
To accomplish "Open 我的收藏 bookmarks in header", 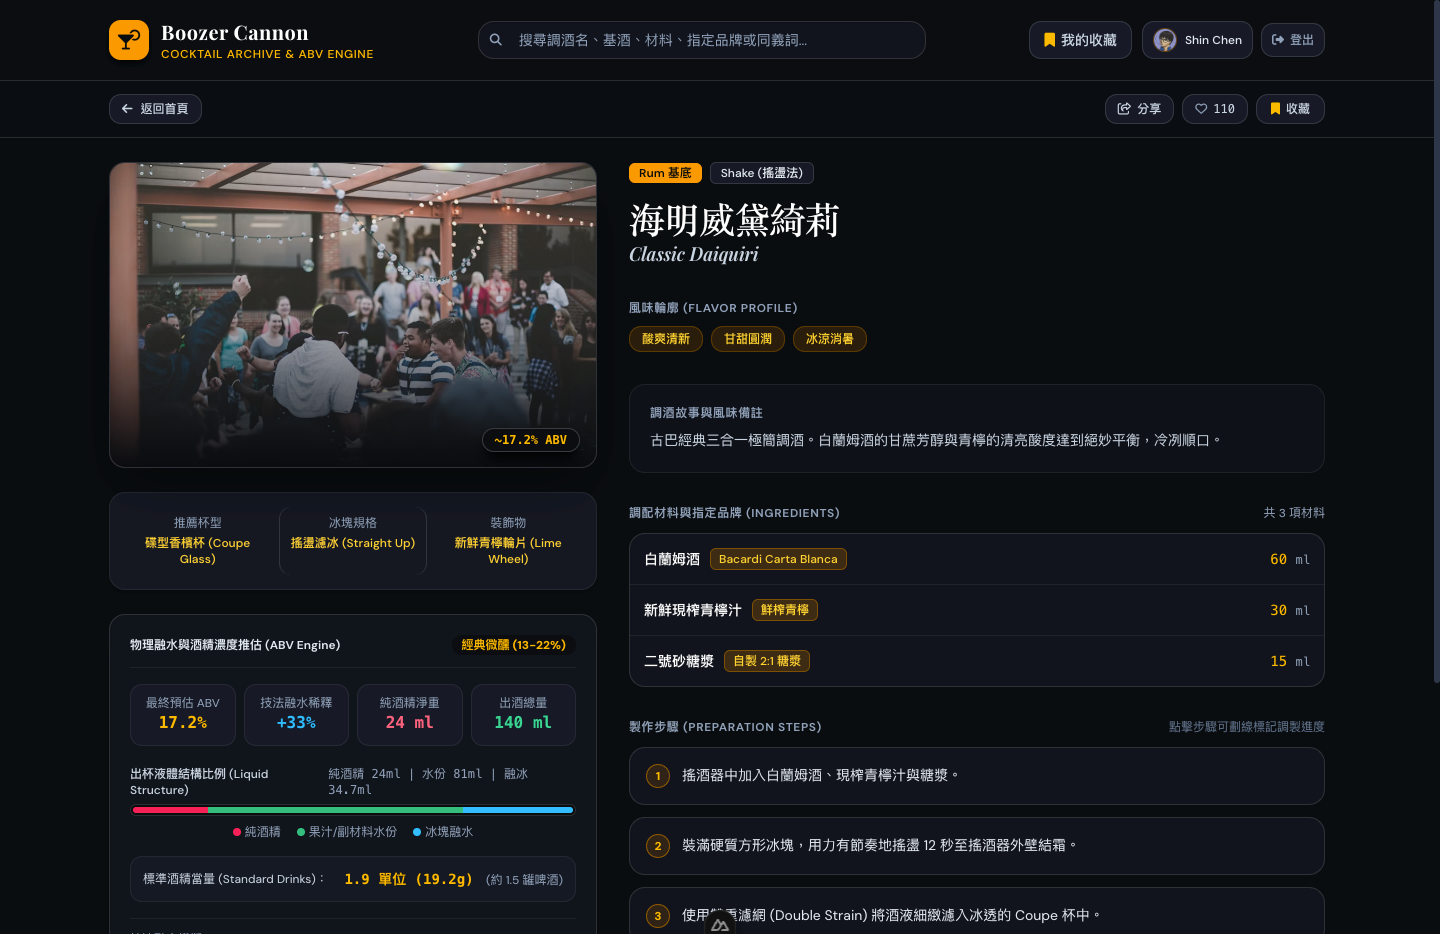I will [x=1080, y=40].
